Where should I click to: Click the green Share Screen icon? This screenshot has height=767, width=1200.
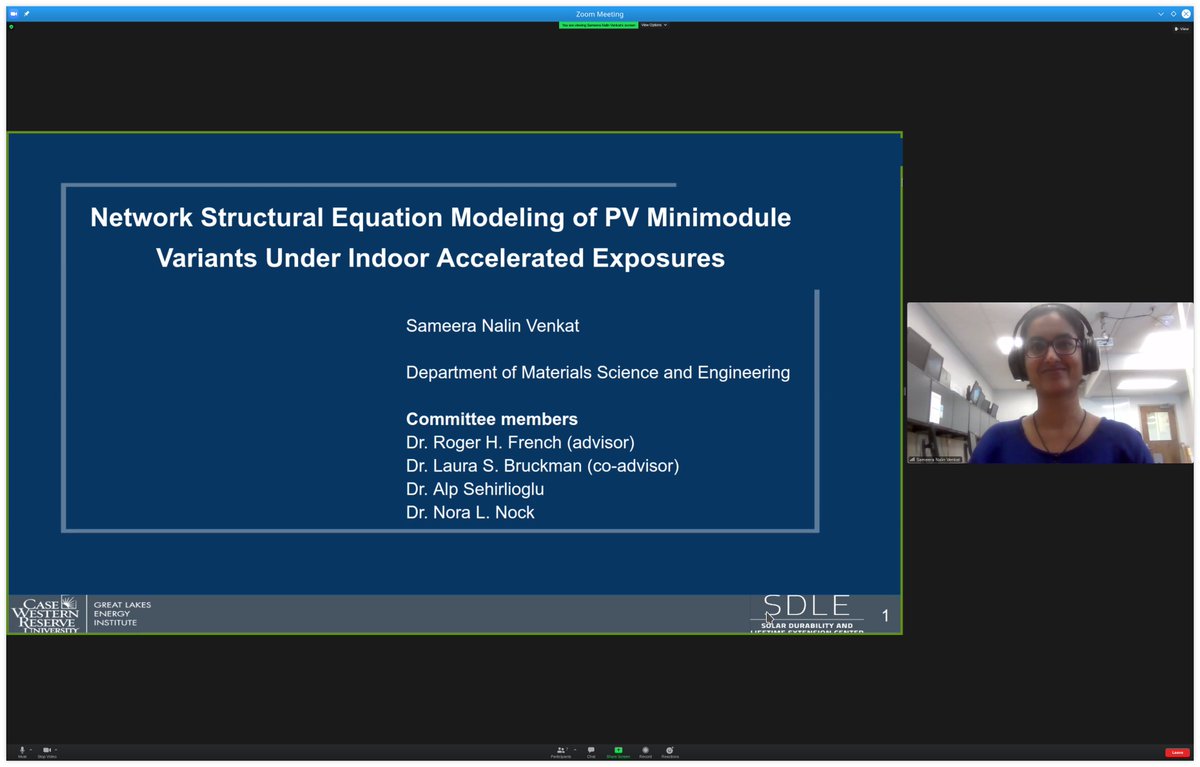tap(618, 749)
